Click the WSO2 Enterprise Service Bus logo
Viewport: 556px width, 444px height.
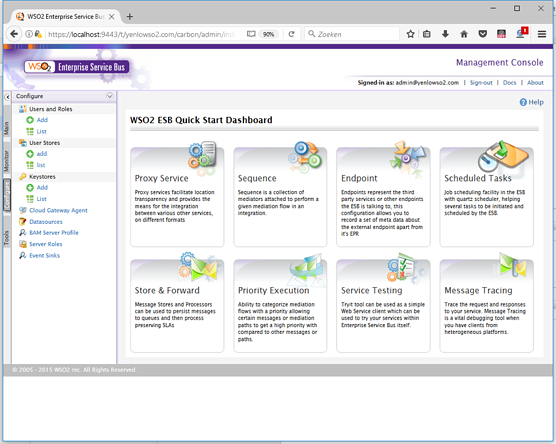pos(76,67)
